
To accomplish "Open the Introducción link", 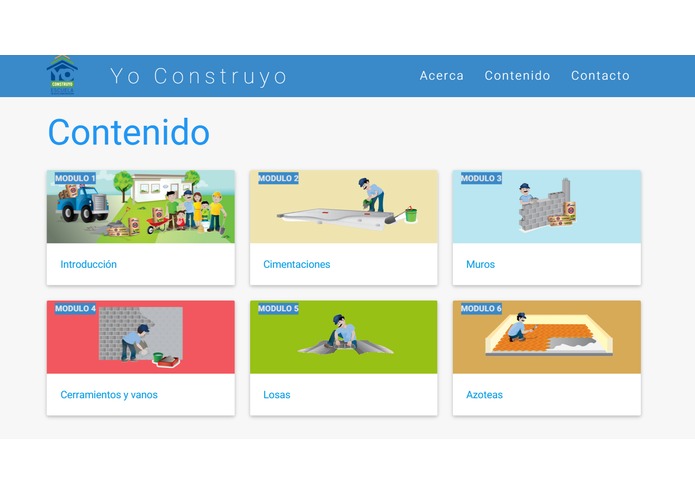I will coord(89,265).
